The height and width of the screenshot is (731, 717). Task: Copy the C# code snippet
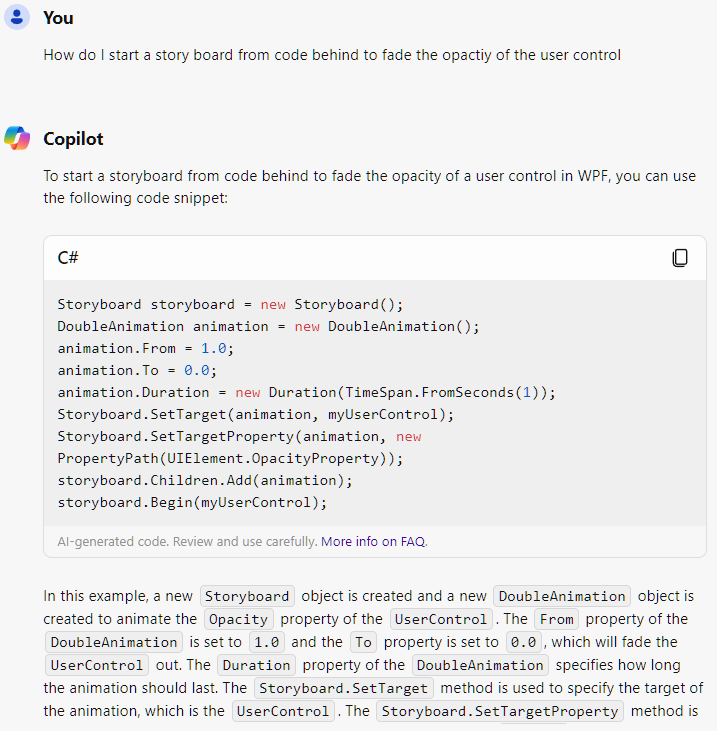[680, 258]
